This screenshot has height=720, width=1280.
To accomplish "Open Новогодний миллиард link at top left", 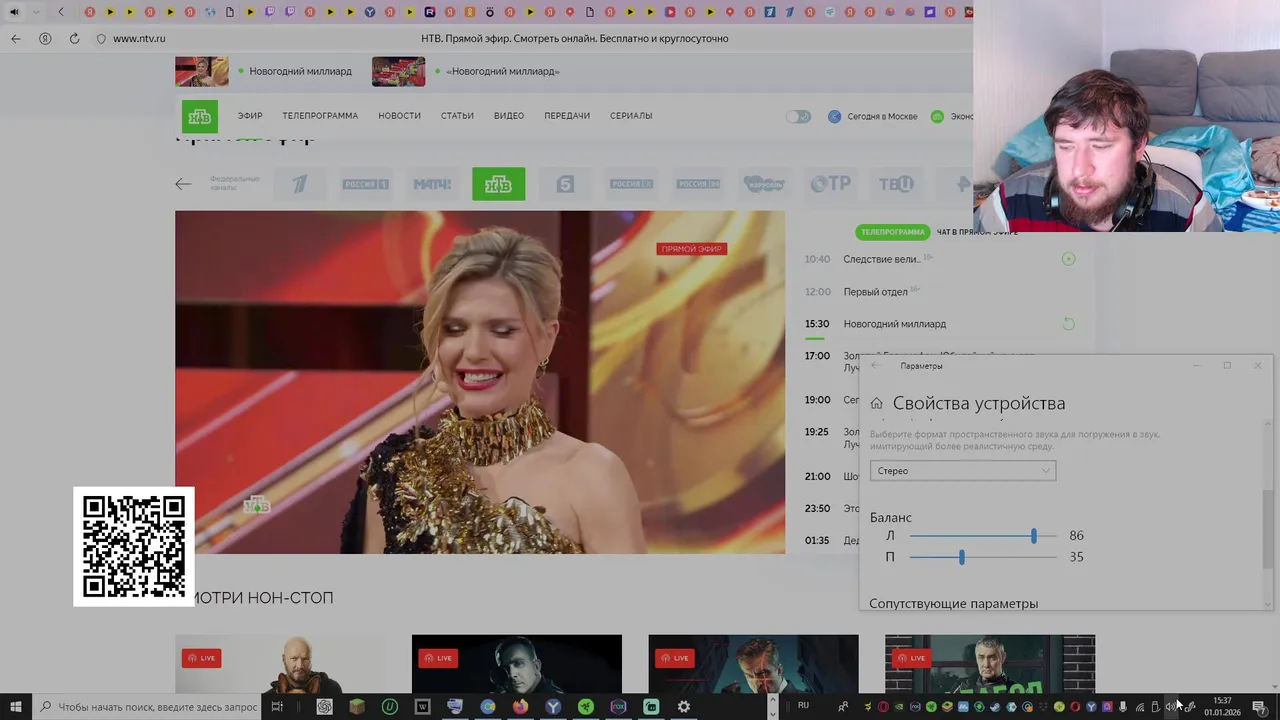I will (301, 72).
